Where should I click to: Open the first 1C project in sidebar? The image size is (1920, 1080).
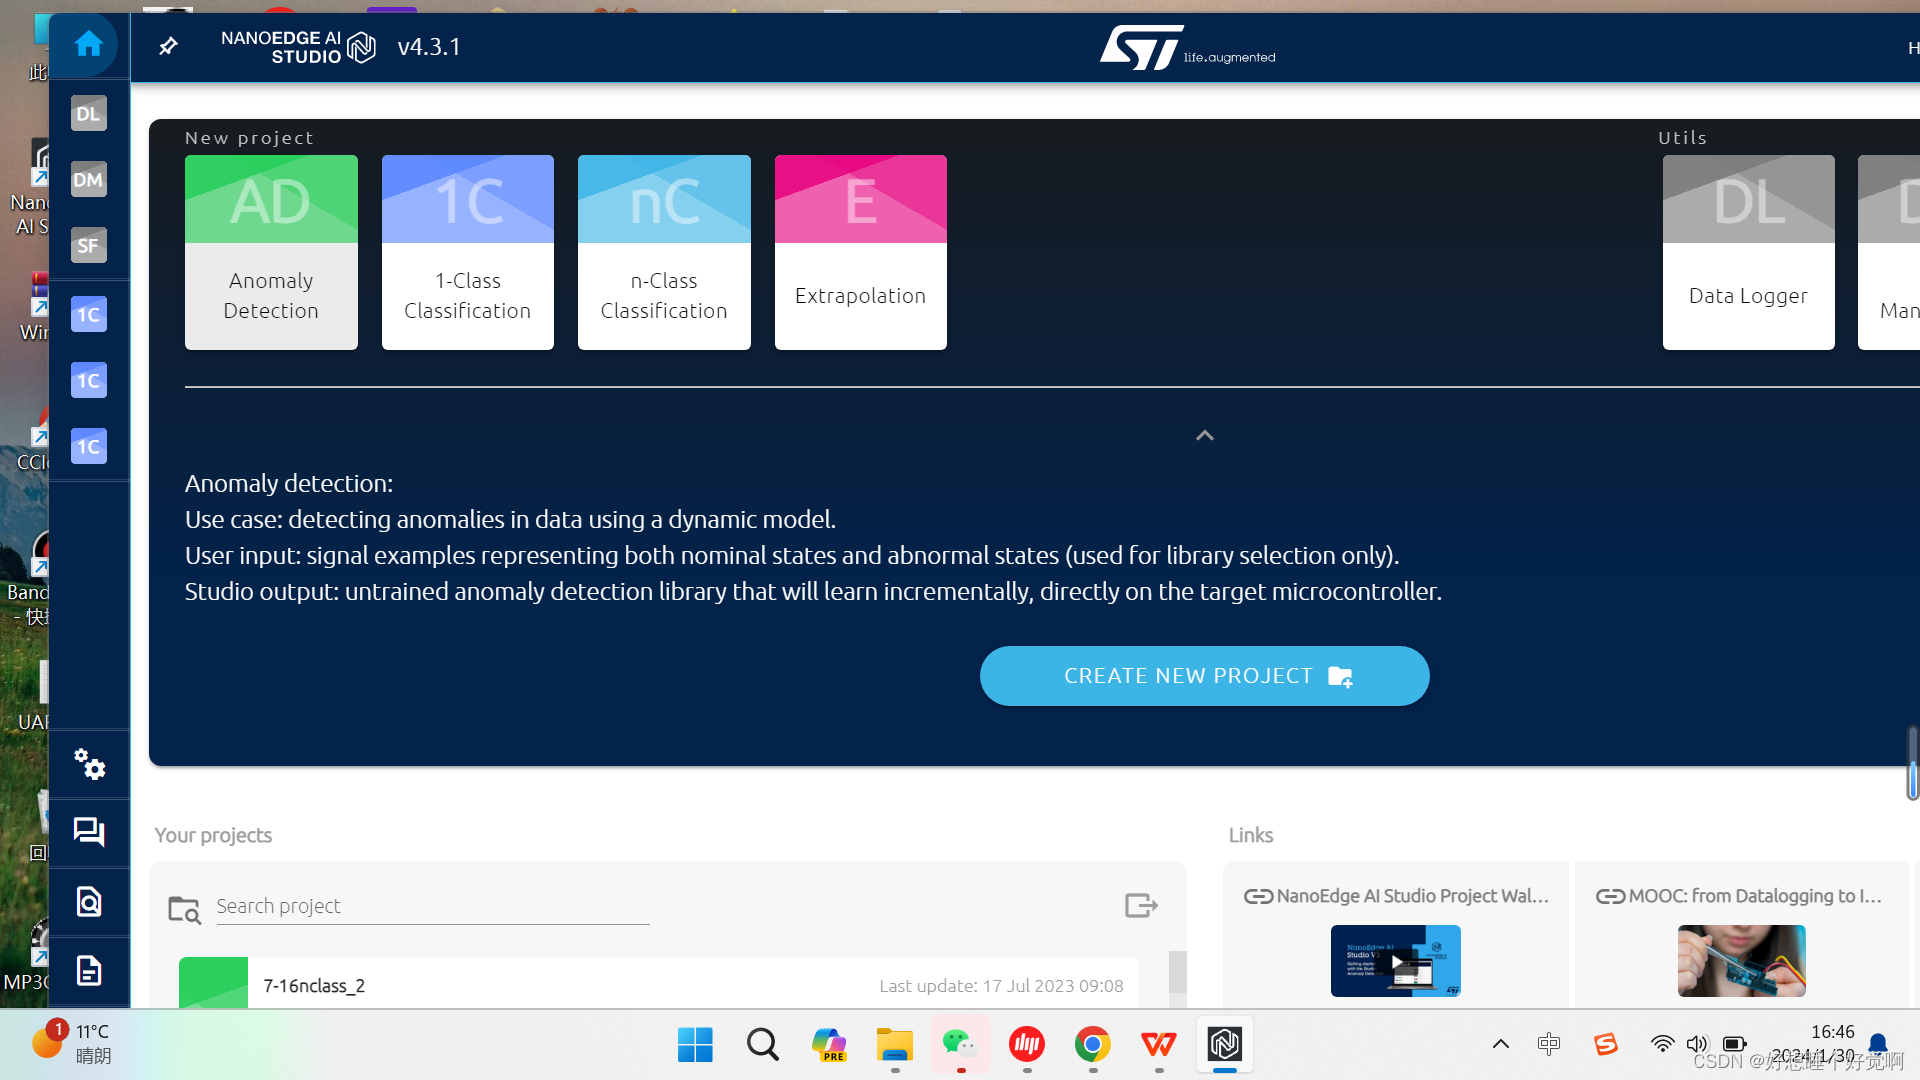(x=88, y=315)
